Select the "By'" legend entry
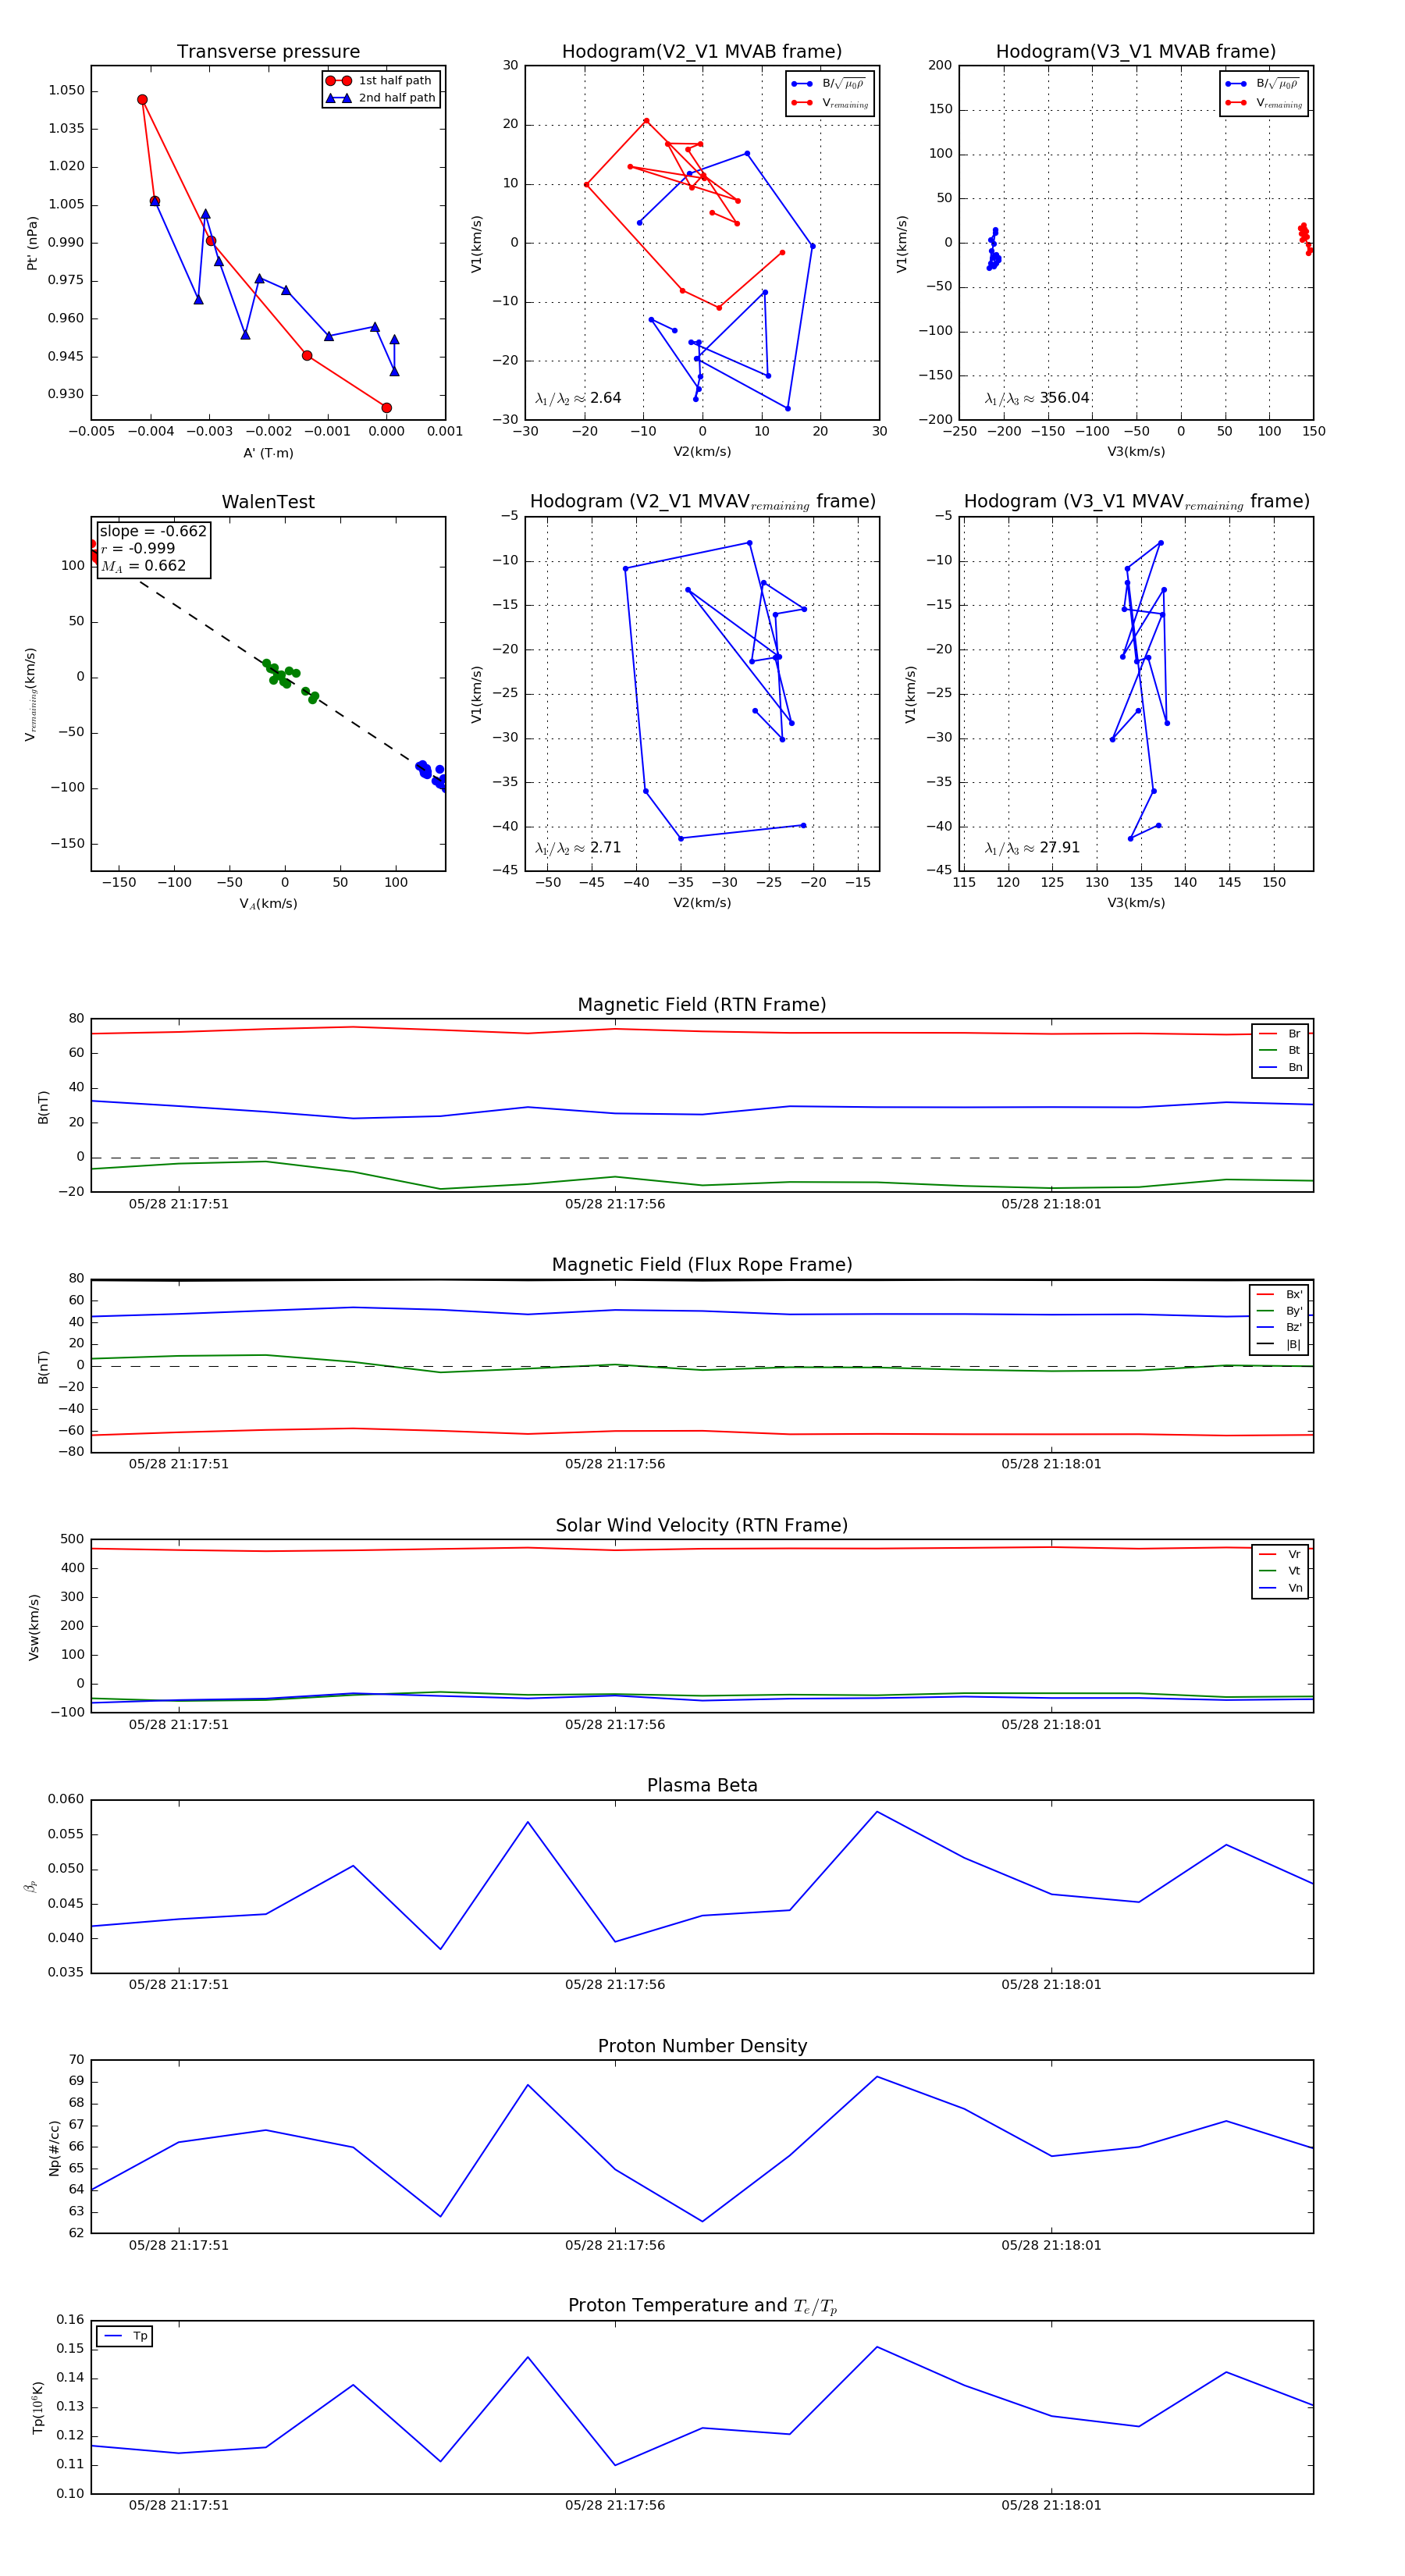This screenshot has height=2576, width=1405. 1279,1311
